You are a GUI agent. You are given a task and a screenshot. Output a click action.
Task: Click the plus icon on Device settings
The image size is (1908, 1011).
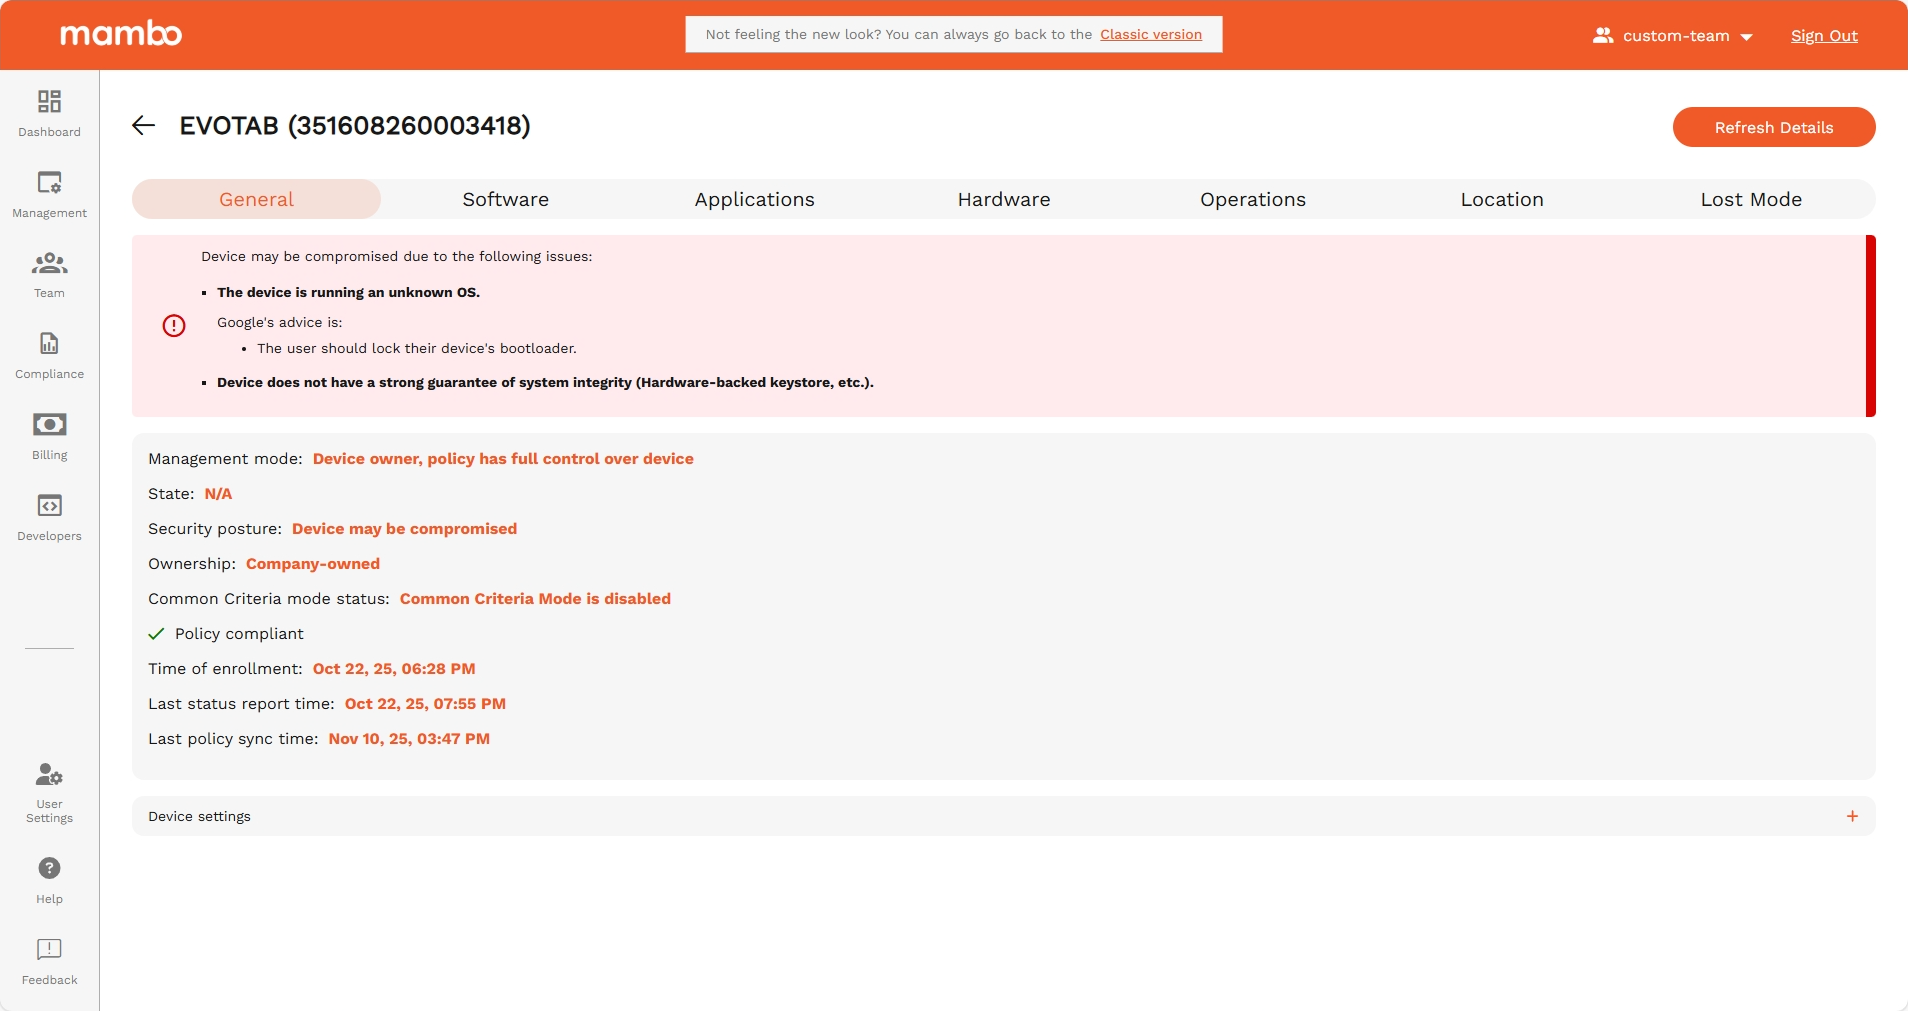pos(1852,816)
